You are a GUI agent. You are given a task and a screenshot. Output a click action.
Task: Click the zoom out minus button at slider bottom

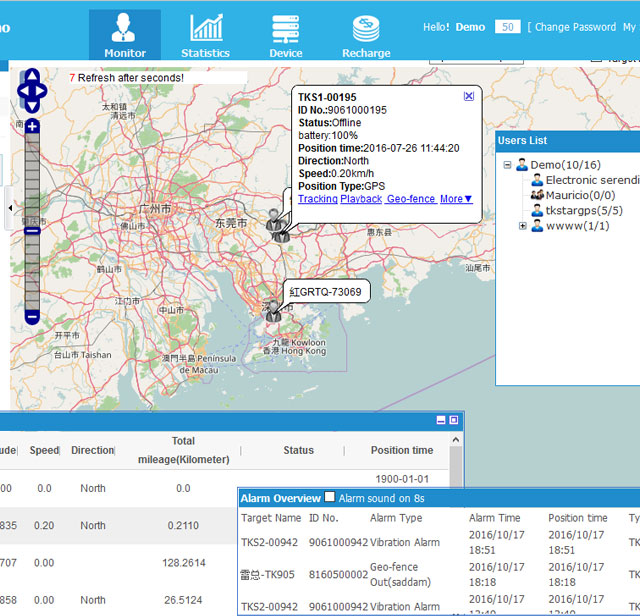coord(32,317)
